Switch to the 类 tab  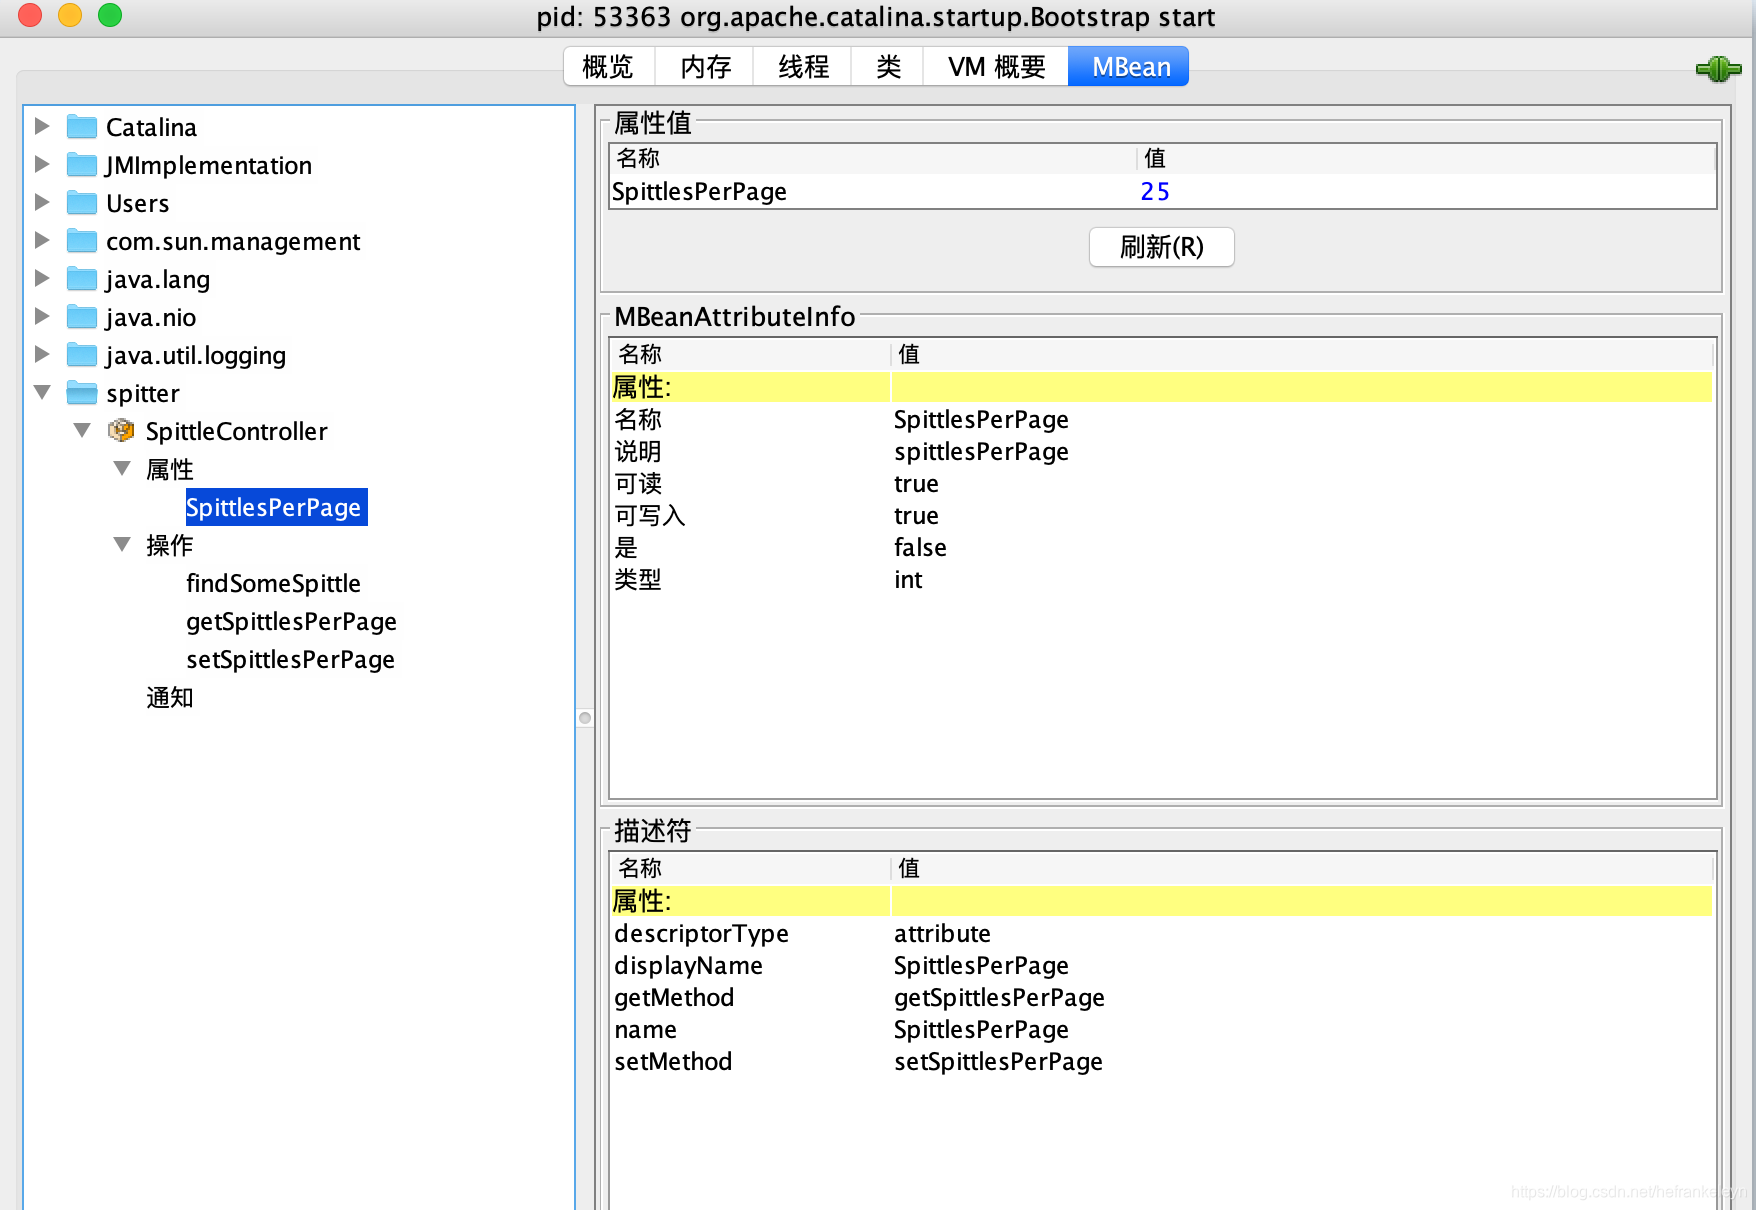click(x=888, y=67)
